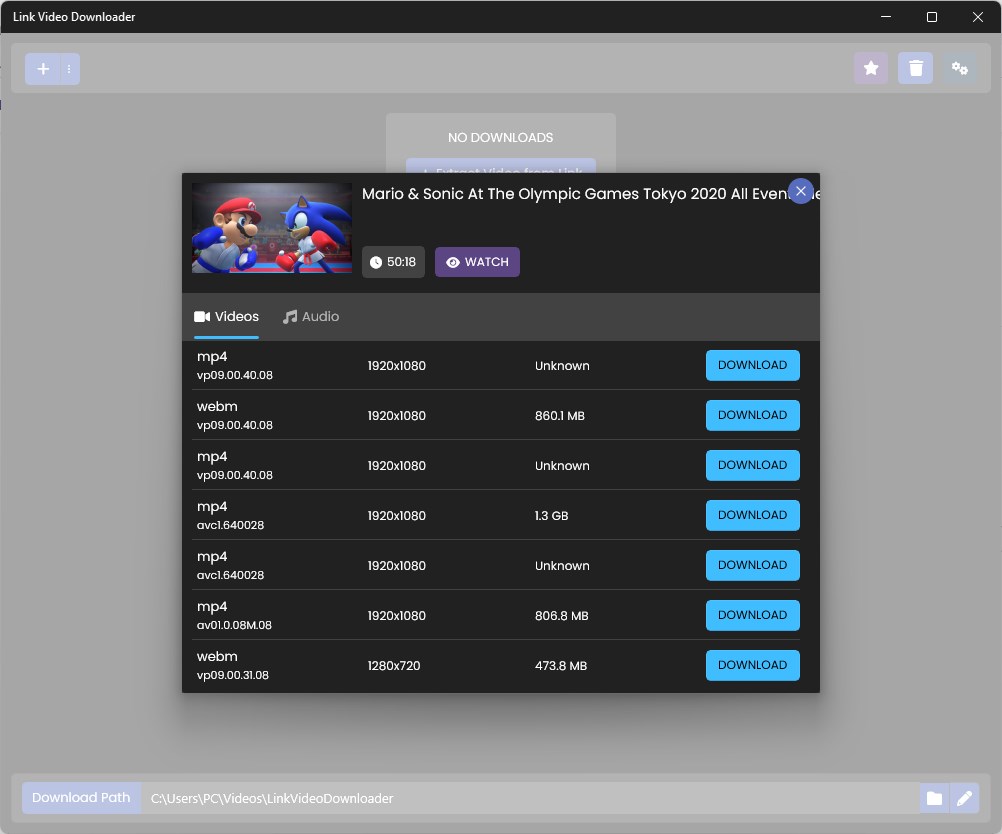Viewport: 1002px width, 834px height.
Task: Maximize the Link Video Downloader window
Action: pos(932,17)
